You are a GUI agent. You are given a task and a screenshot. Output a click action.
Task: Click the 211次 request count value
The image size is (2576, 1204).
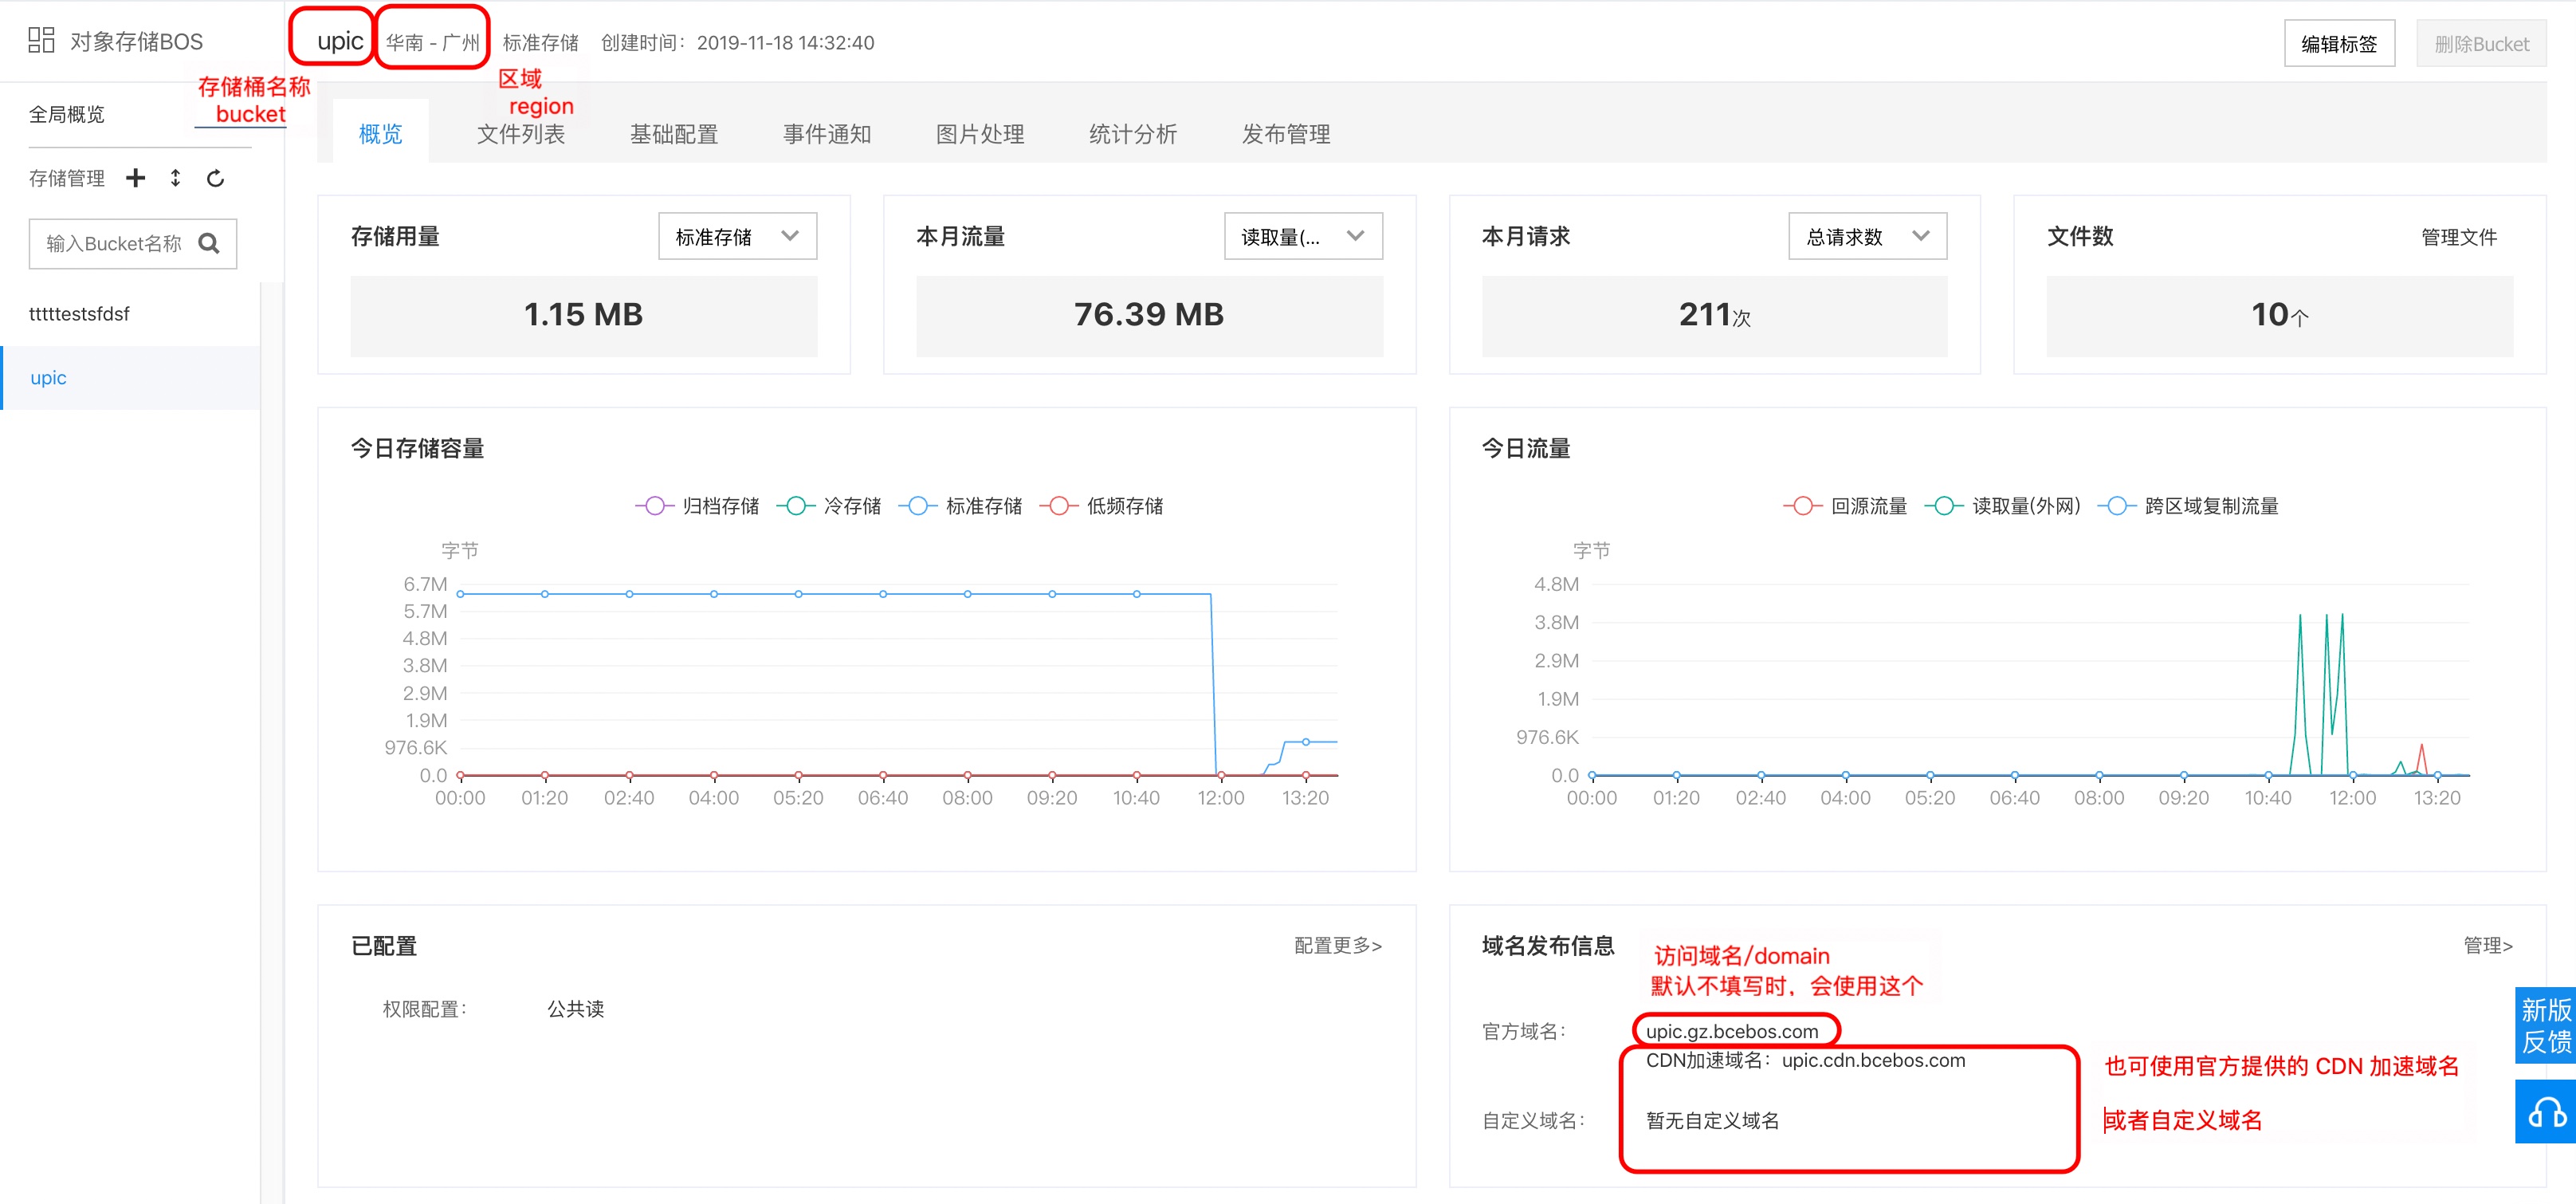pos(1715,315)
